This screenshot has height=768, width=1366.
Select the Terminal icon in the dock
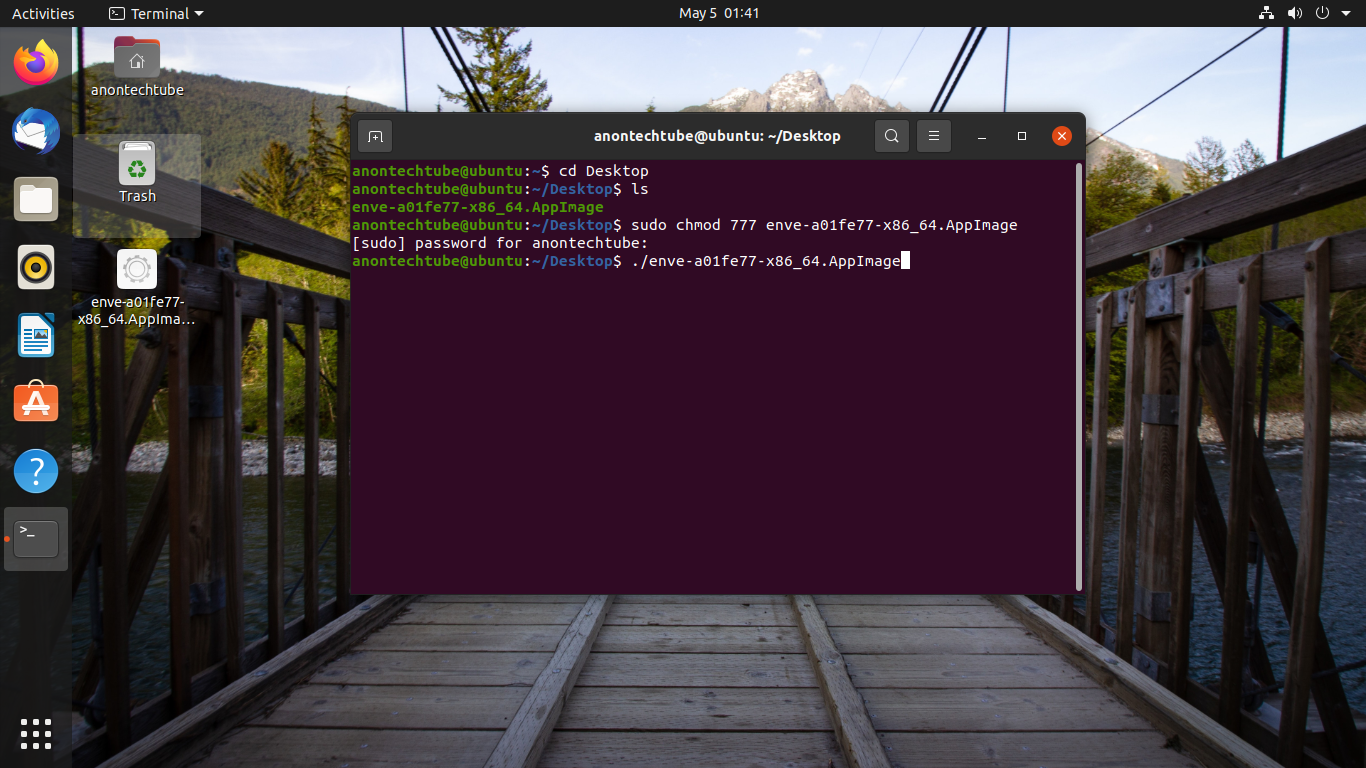36,538
